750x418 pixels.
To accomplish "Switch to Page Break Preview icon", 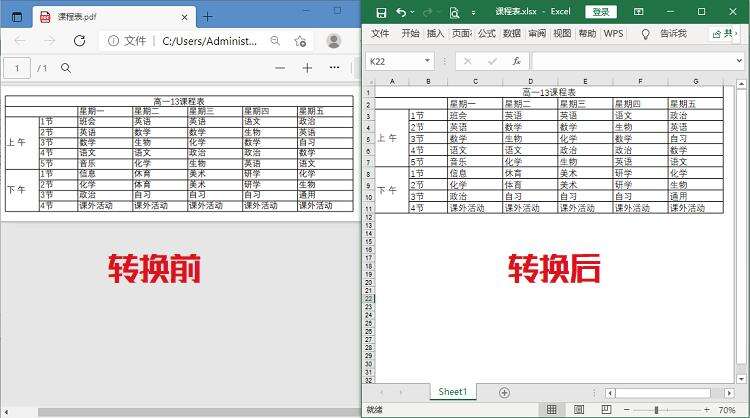I will point(606,409).
